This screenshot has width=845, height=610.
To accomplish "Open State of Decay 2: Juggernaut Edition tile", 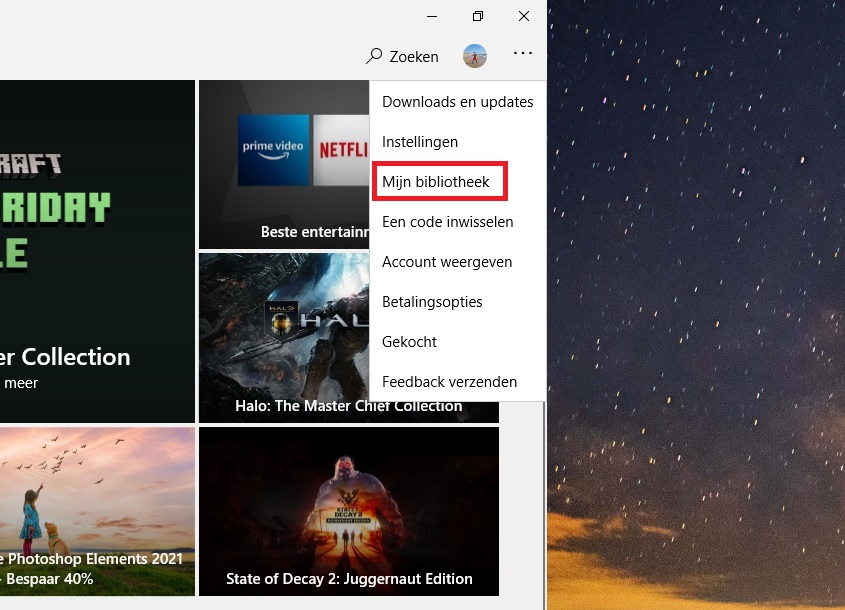I will pyautogui.click(x=349, y=511).
